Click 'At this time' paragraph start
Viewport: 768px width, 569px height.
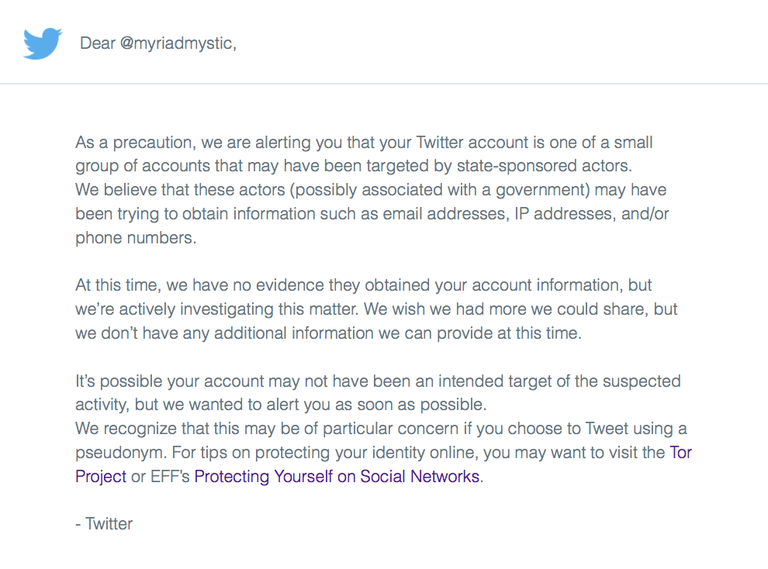click(x=118, y=285)
